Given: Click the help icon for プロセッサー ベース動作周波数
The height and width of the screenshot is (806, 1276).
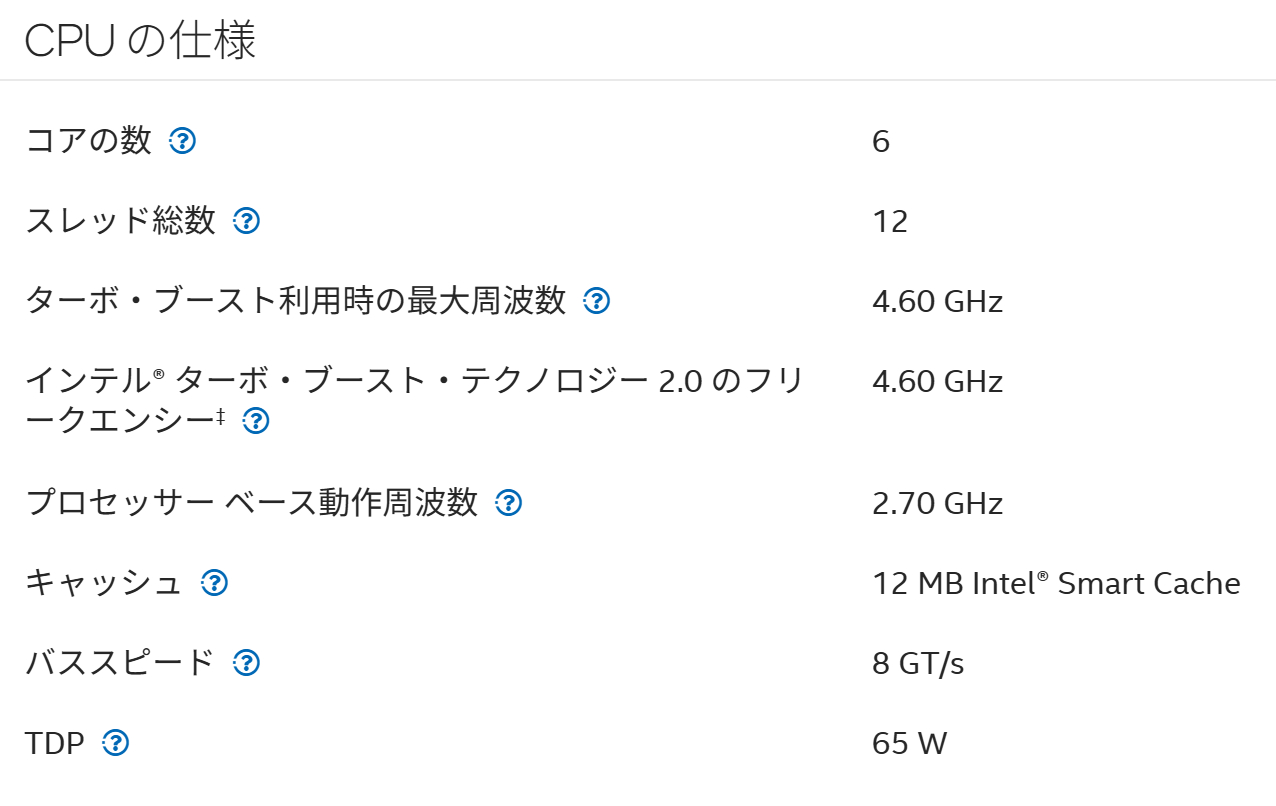Looking at the screenshot, I should [x=509, y=503].
